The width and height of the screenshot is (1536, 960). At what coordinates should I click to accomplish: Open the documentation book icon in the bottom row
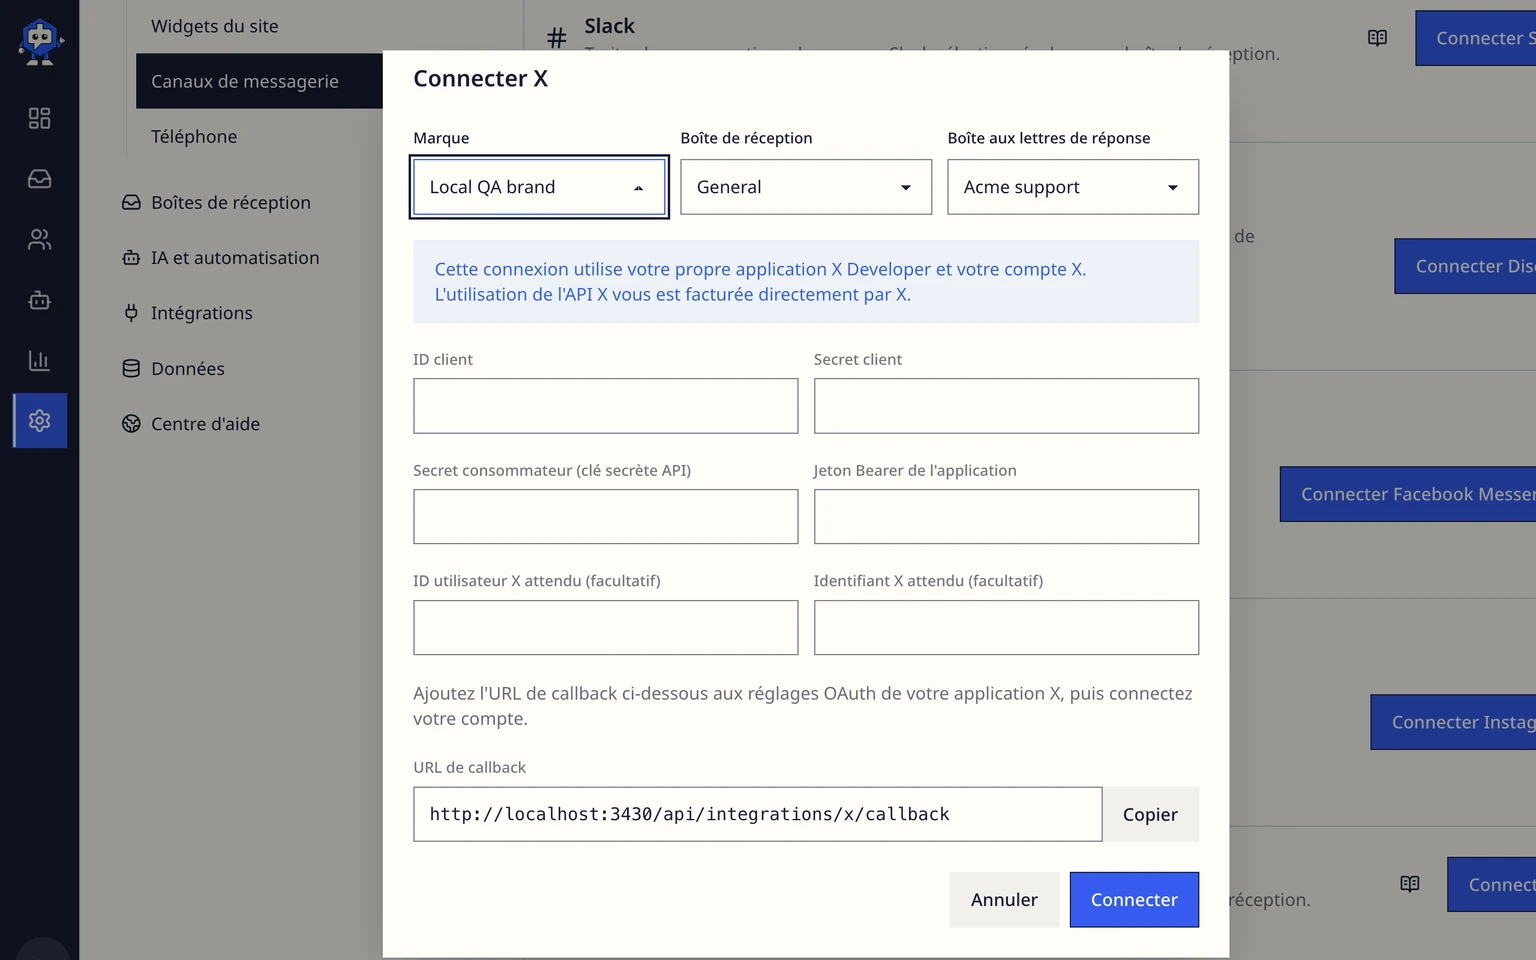(1410, 884)
